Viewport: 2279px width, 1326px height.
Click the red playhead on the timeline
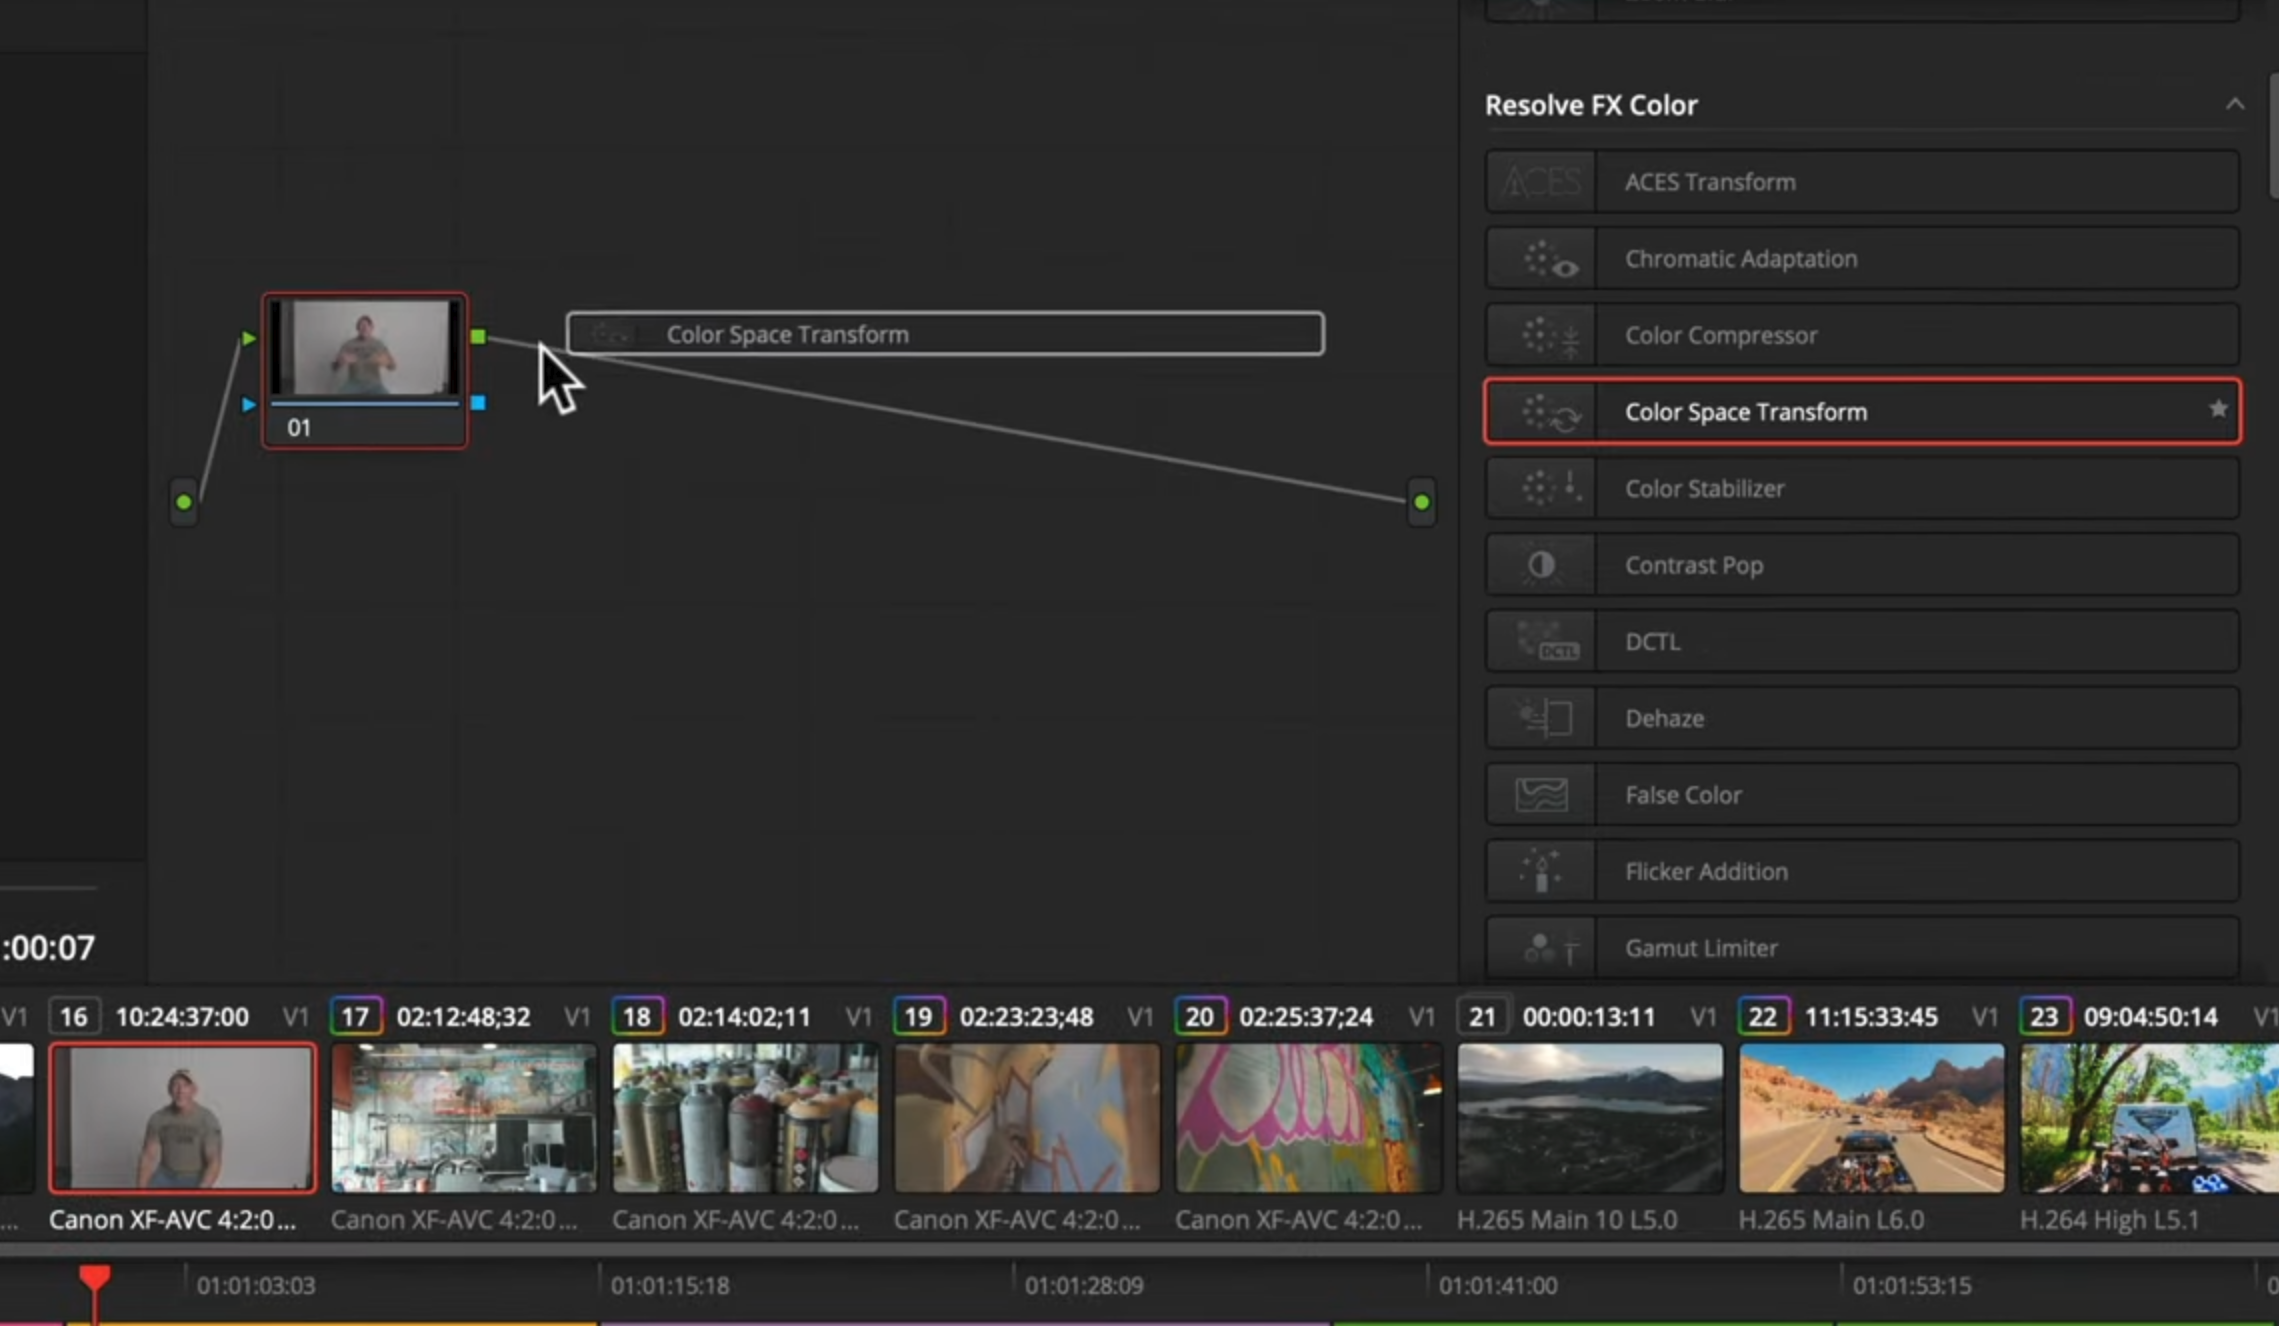(x=94, y=1278)
